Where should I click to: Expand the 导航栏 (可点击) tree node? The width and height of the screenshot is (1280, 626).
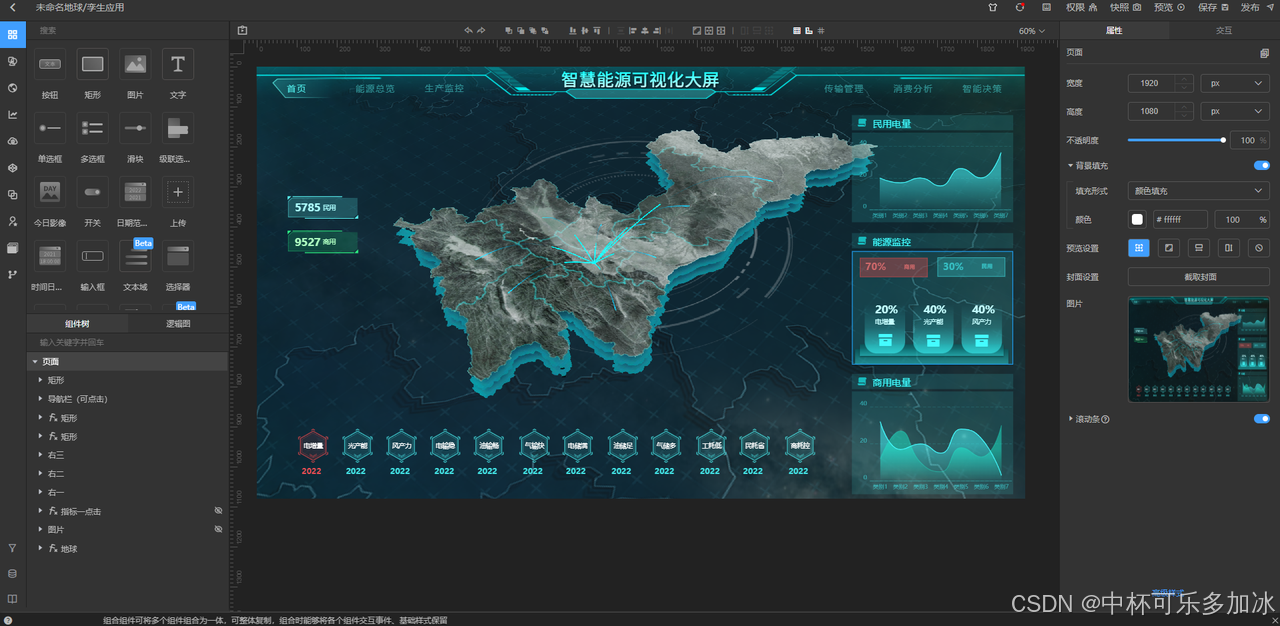[x=40, y=399]
